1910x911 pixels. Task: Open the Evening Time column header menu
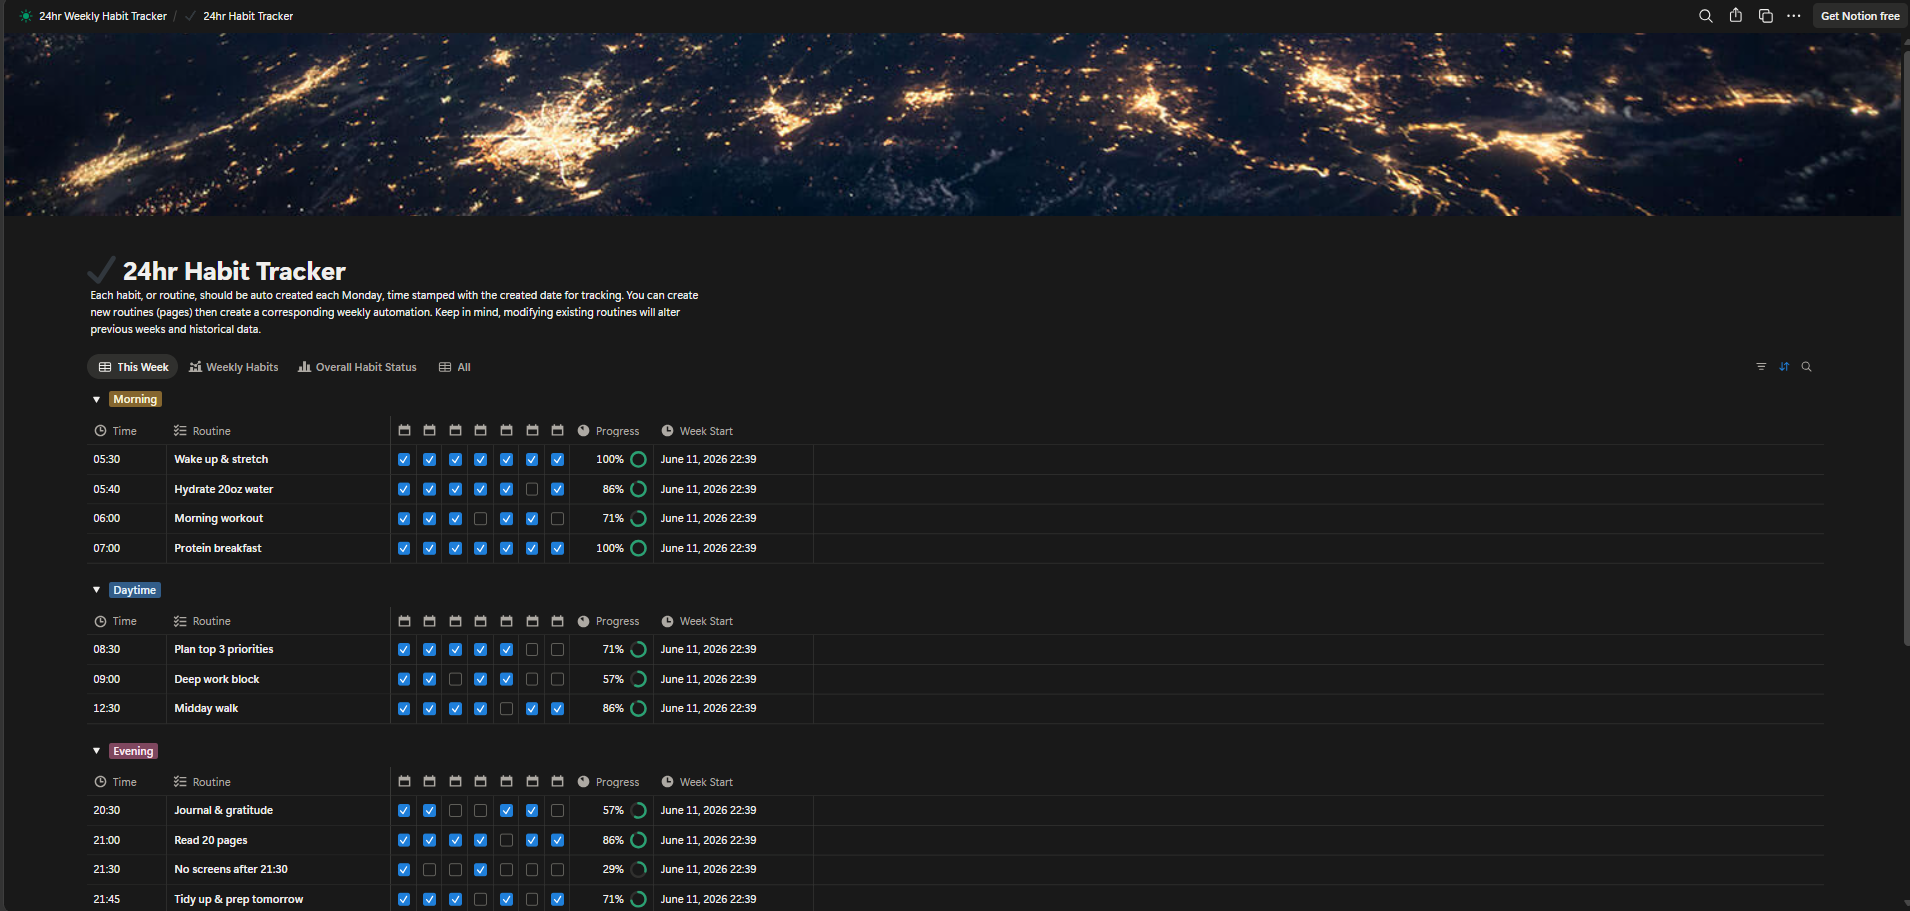pyautogui.click(x=126, y=782)
